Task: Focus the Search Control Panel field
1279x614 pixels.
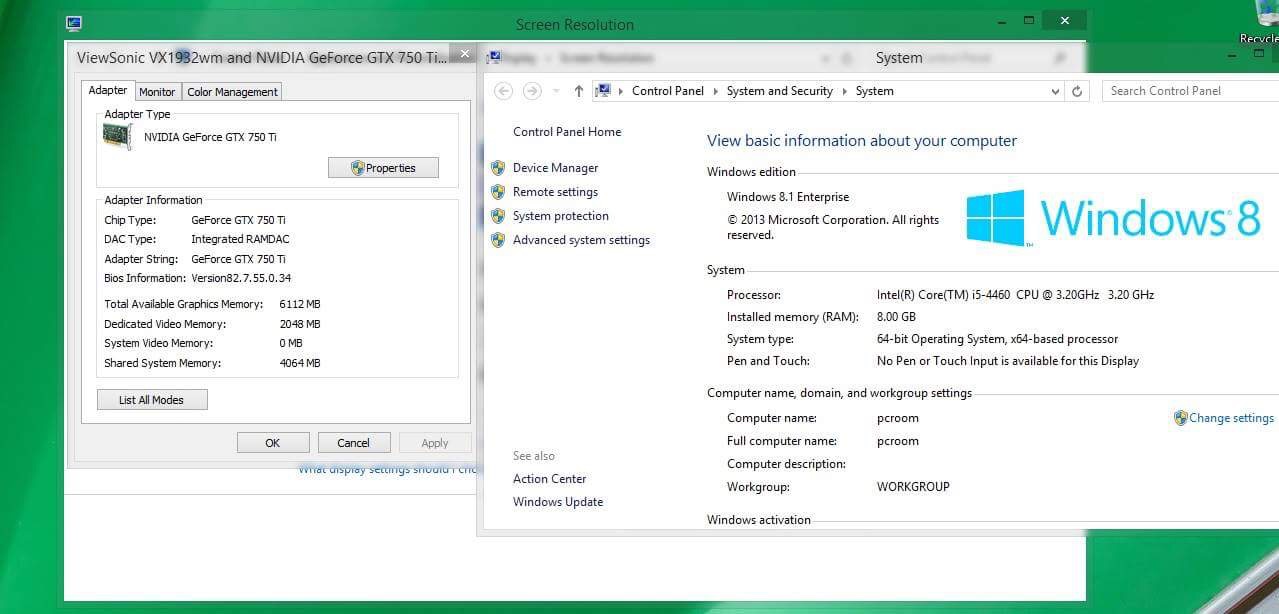Action: 1185,91
